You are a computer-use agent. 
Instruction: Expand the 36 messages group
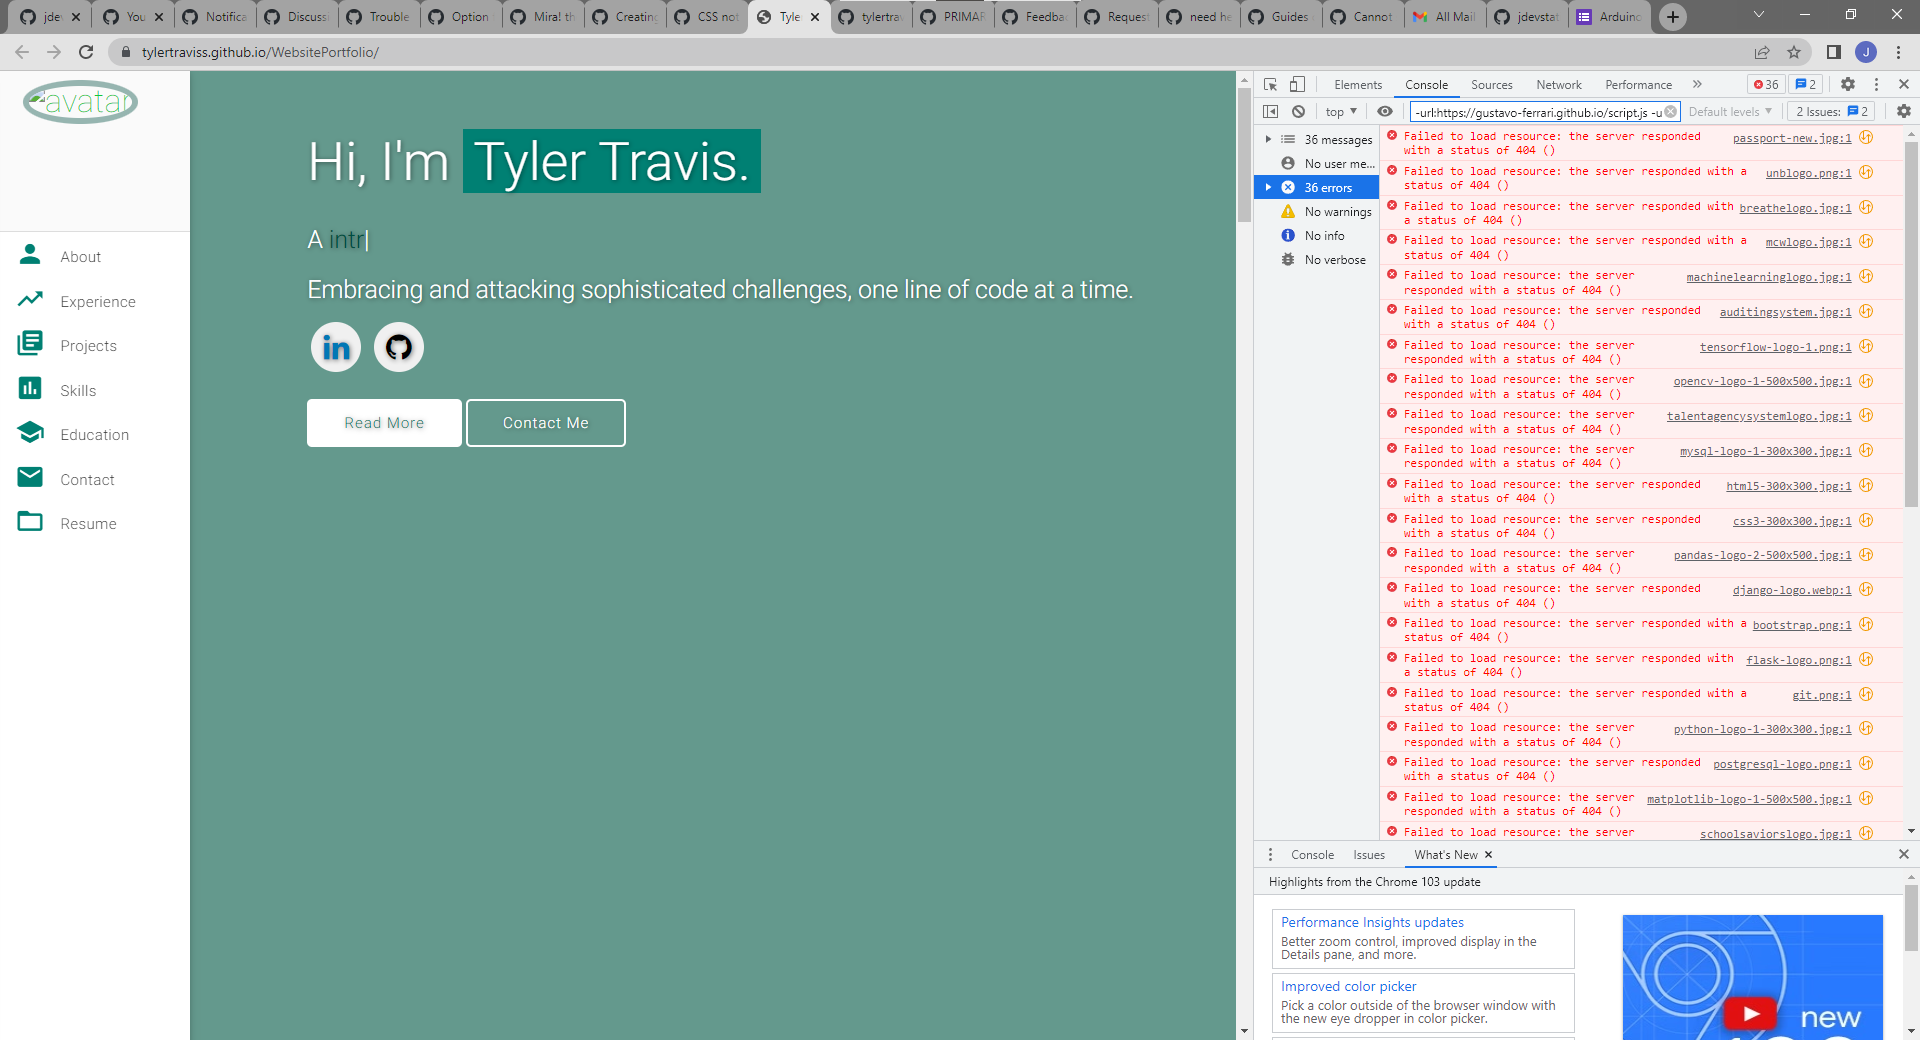(x=1268, y=140)
